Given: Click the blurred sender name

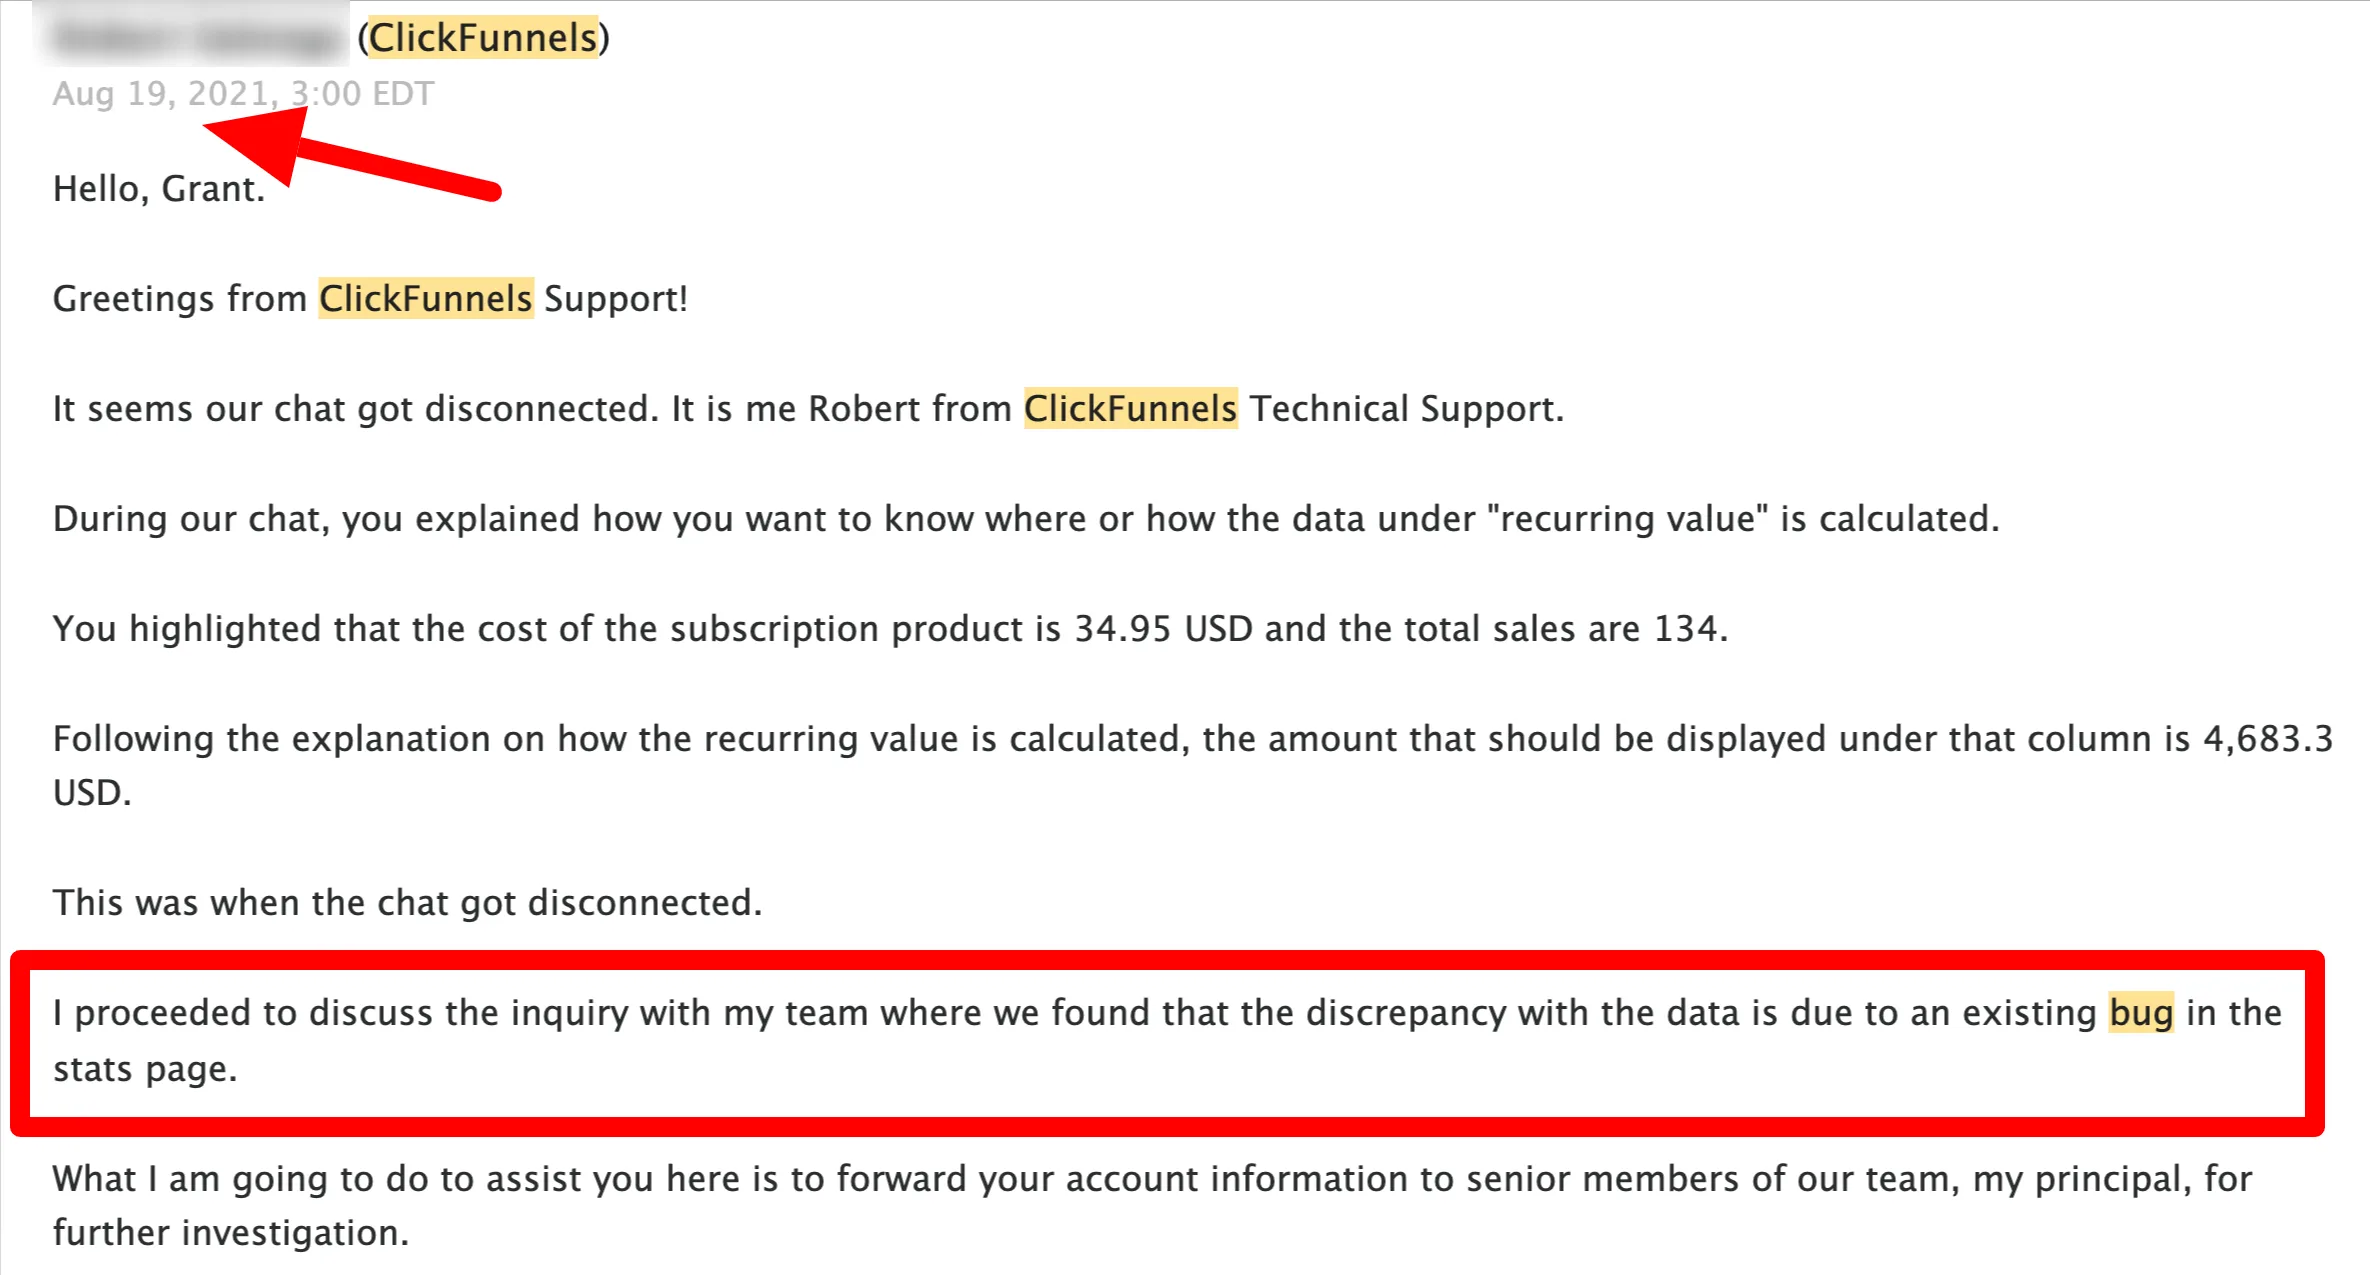Looking at the screenshot, I should point(196,38).
